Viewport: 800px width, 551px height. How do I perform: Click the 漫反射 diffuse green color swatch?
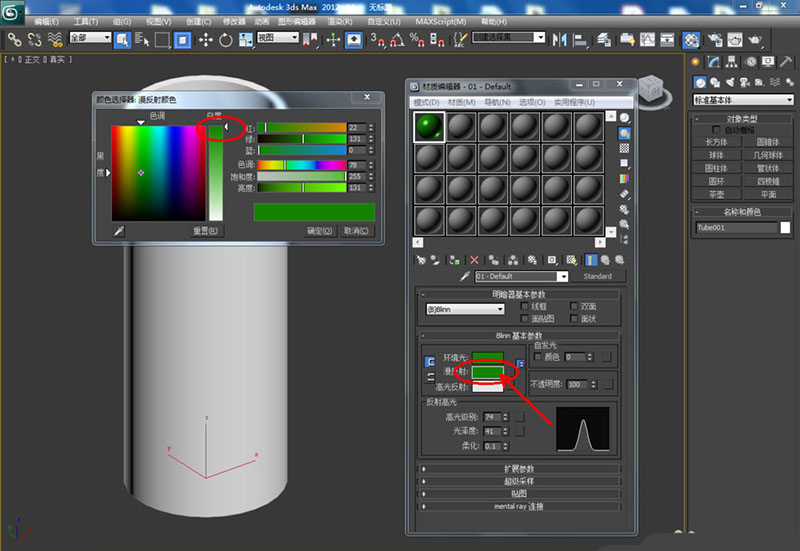point(487,371)
